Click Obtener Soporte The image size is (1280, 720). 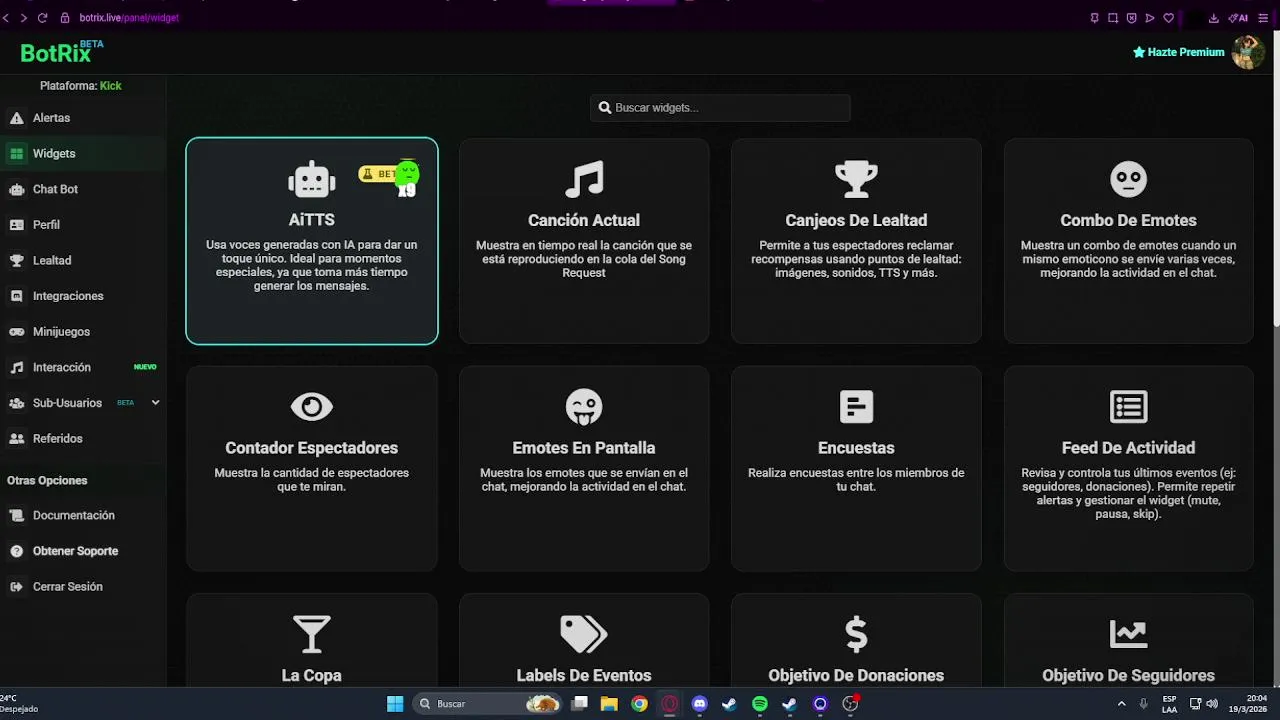pos(83,551)
